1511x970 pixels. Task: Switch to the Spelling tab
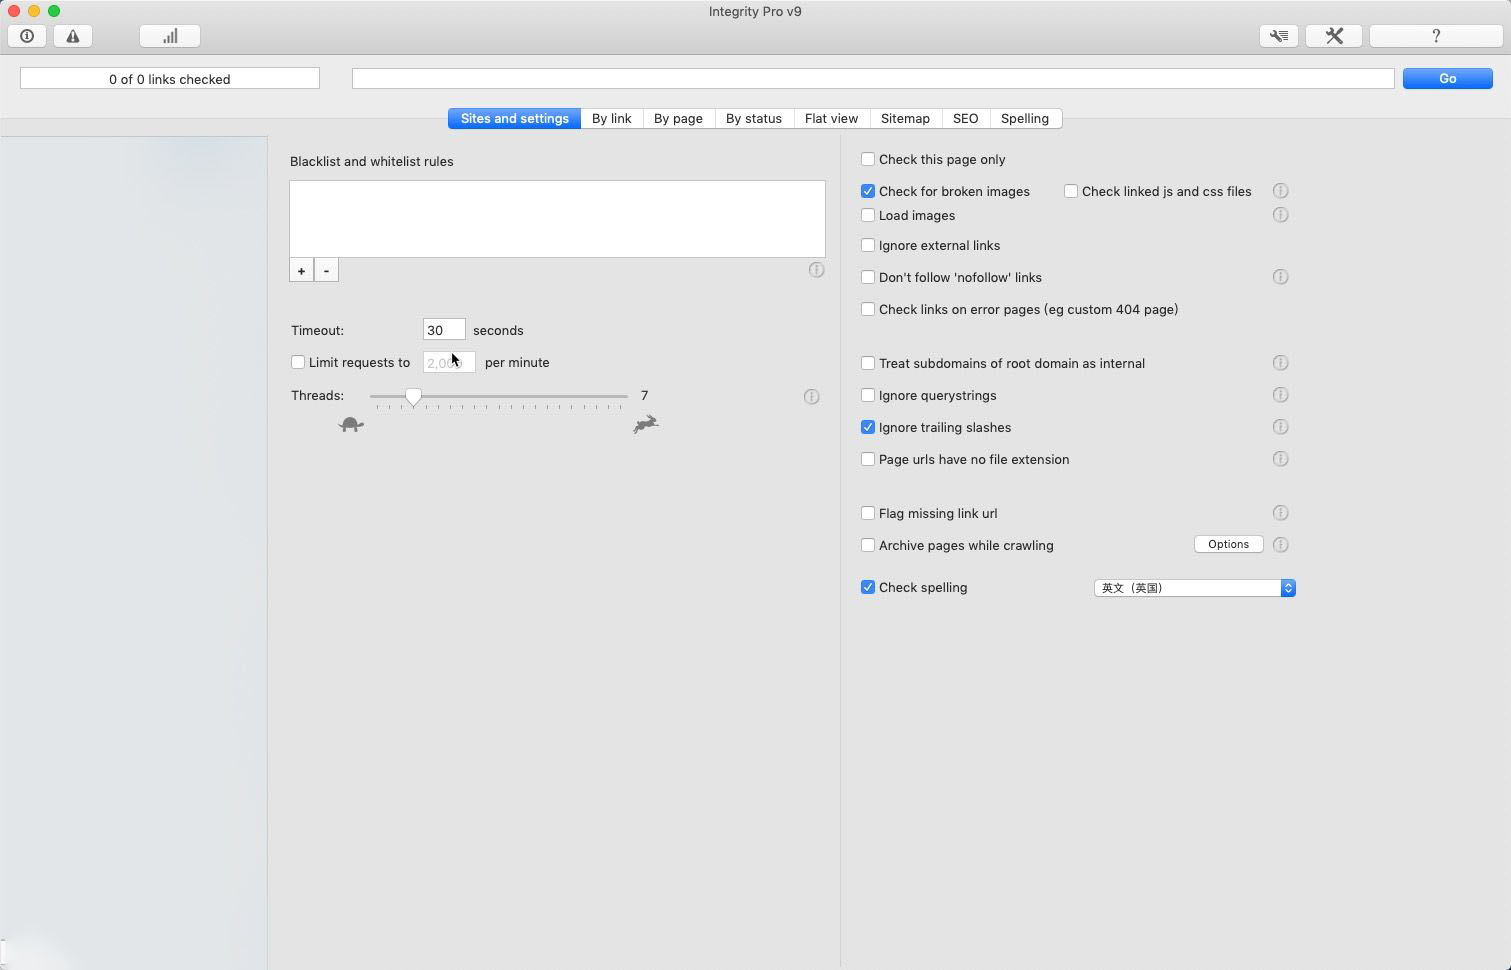(x=1025, y=118)
